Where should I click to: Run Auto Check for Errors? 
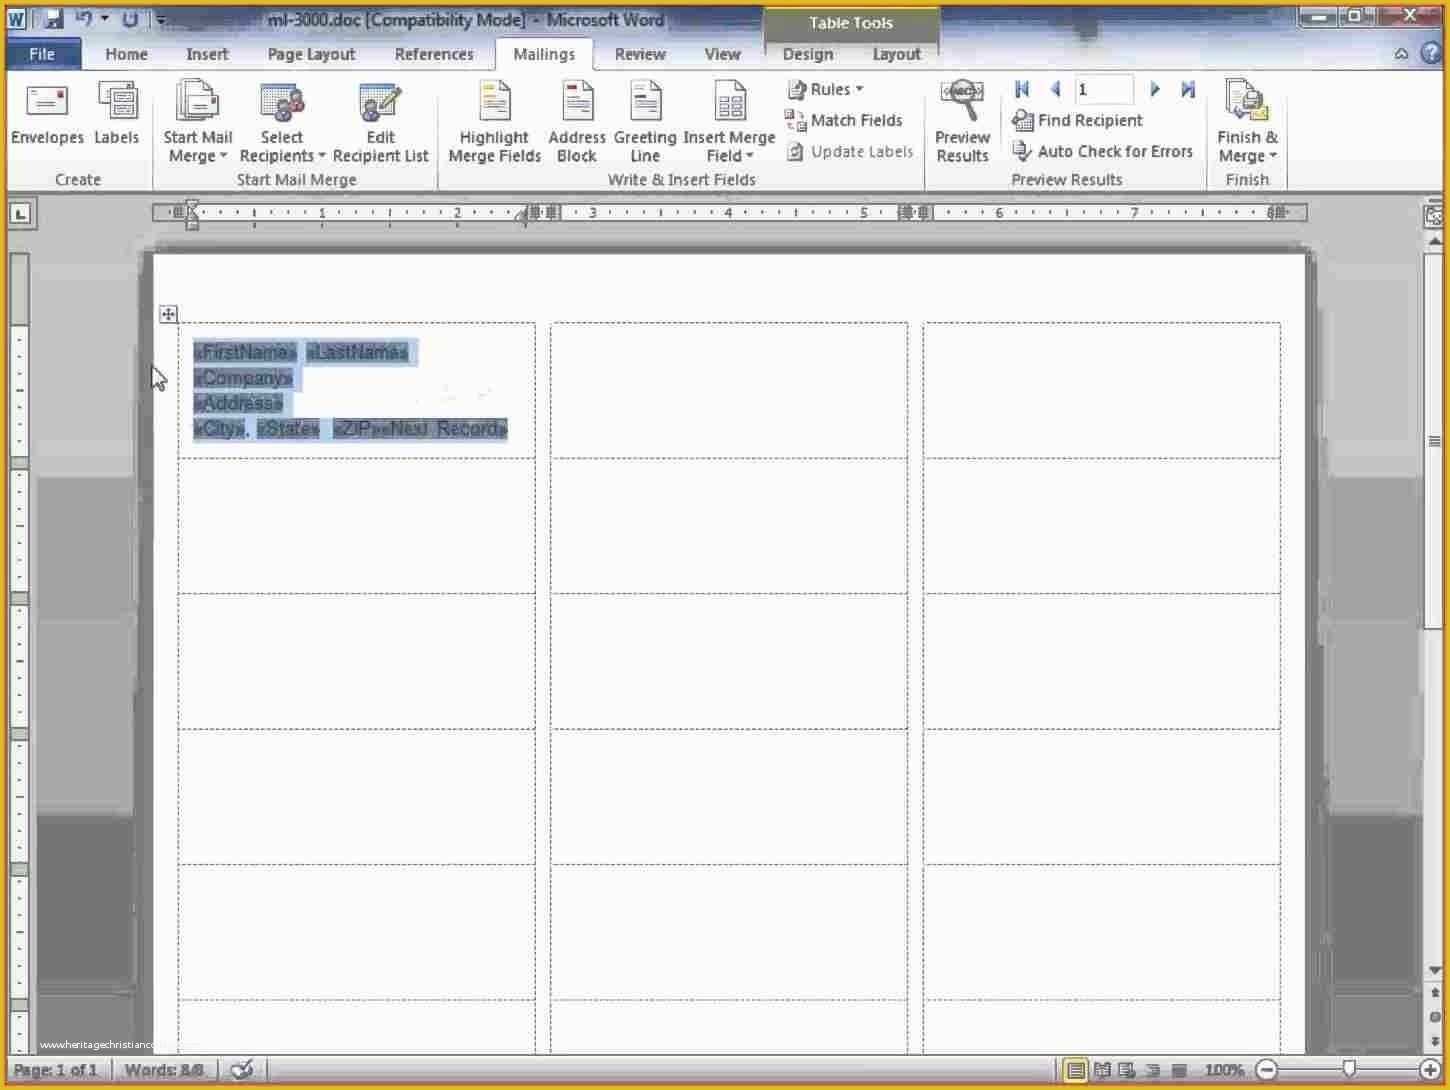1103,152
